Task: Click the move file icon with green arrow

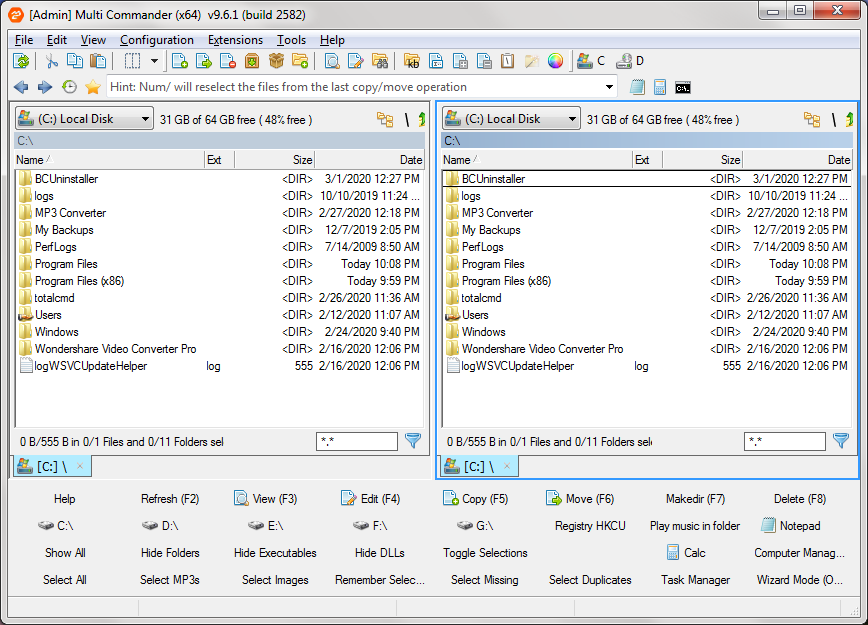Action: click(204, 61)
